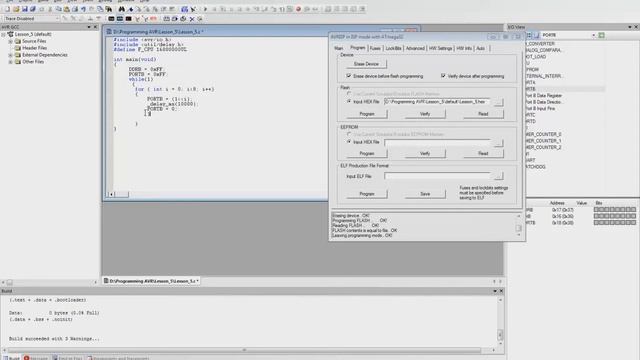Click Program in the Flash section
This screenshot has width=640, height=360.
coord(367,114)
